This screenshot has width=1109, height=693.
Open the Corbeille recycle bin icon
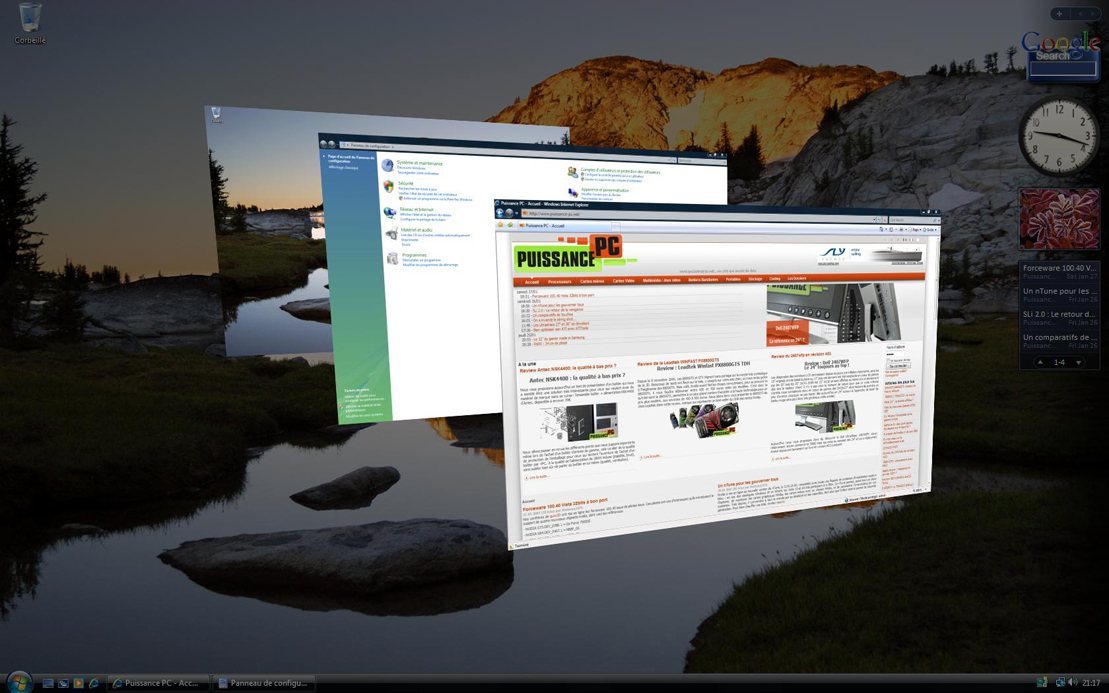pyautogui.click(x=29, y=22)
